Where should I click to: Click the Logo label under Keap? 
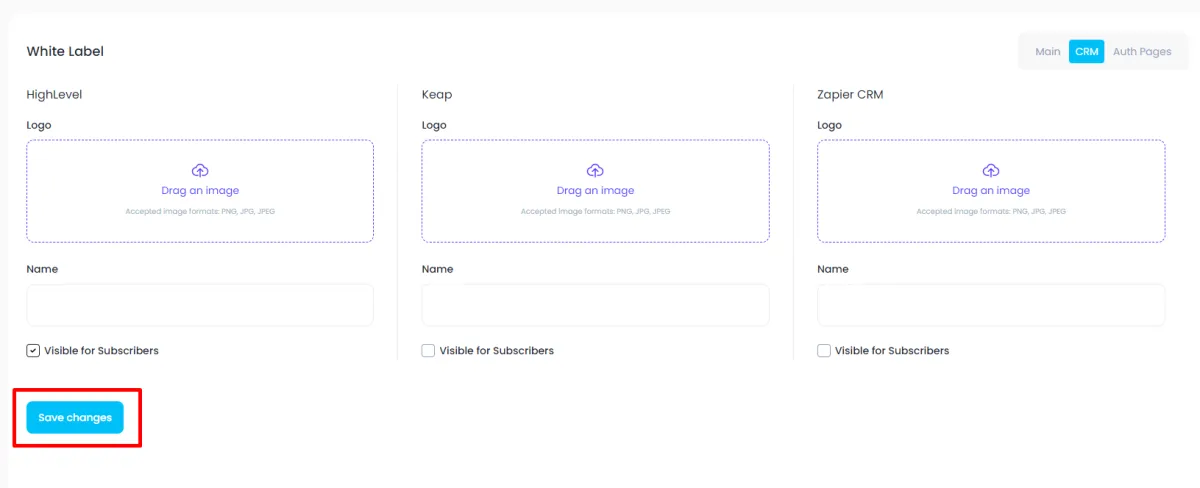tap(434, 125)
